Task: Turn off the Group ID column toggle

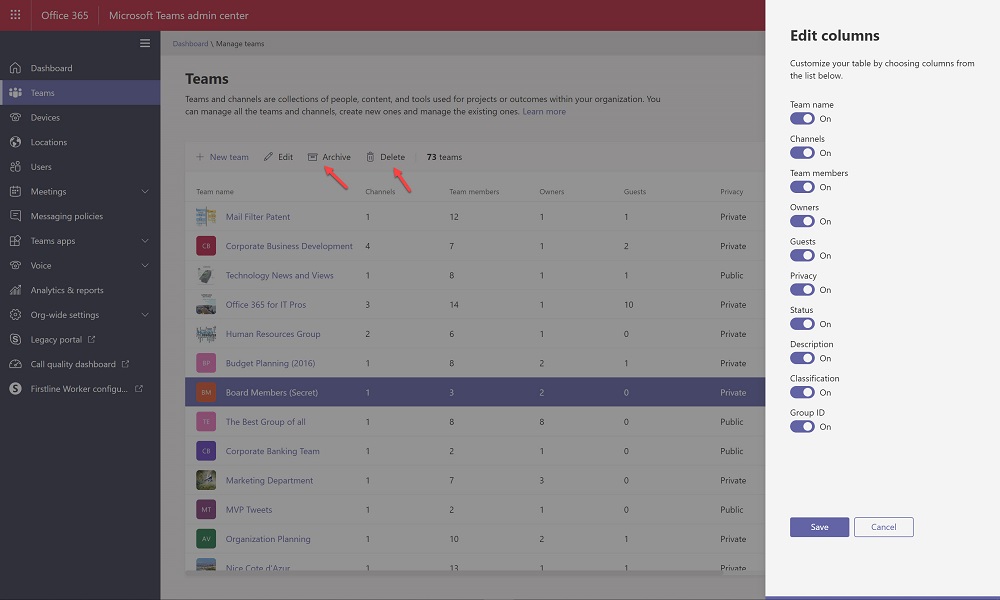Action: (x=802, y=427)
